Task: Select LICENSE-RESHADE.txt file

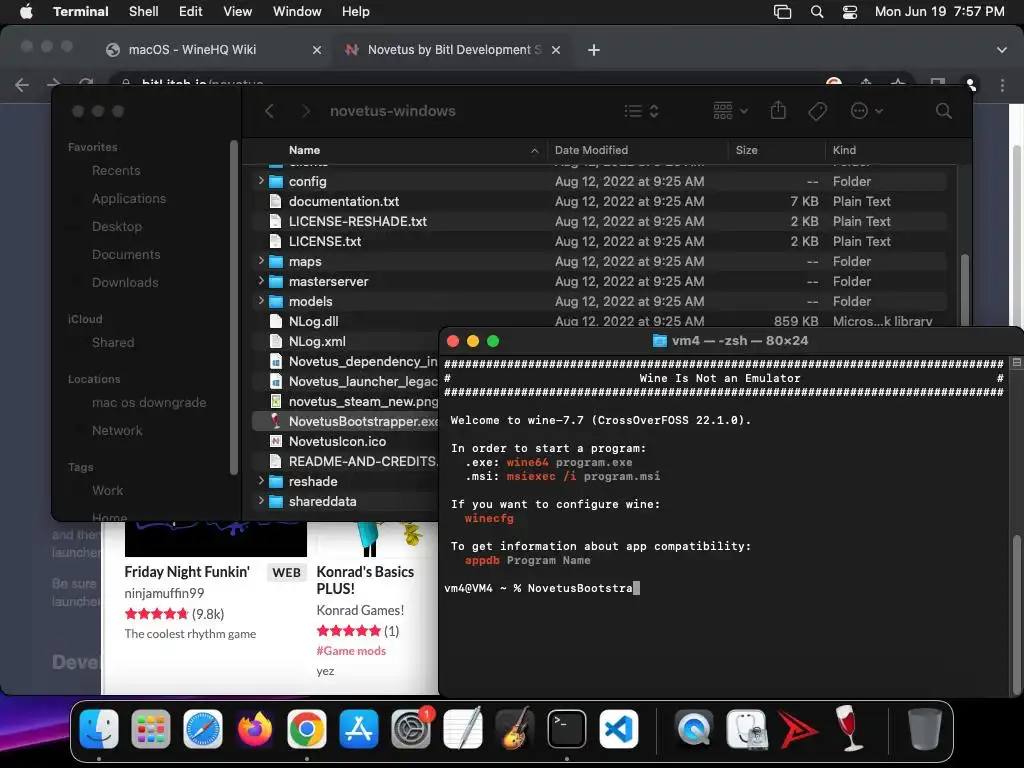Action: (357, 221)
